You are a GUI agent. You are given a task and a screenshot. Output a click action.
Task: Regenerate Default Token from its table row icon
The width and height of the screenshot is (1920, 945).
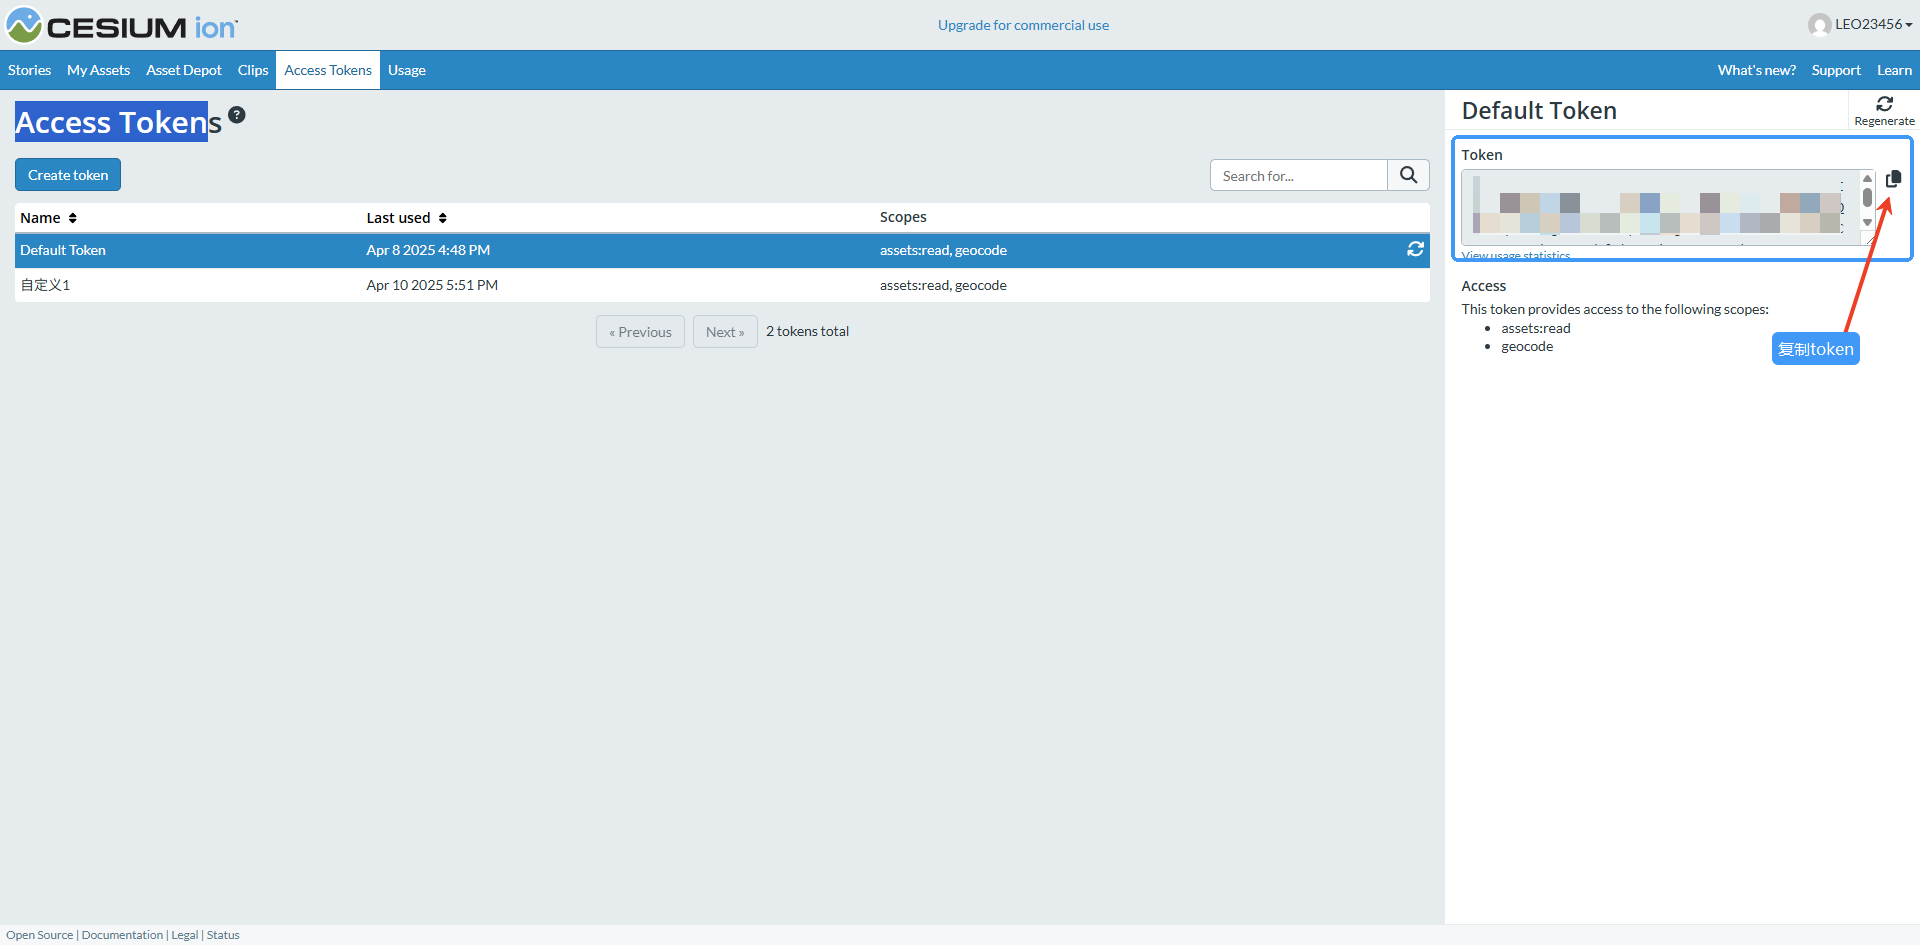(1415, 249)
